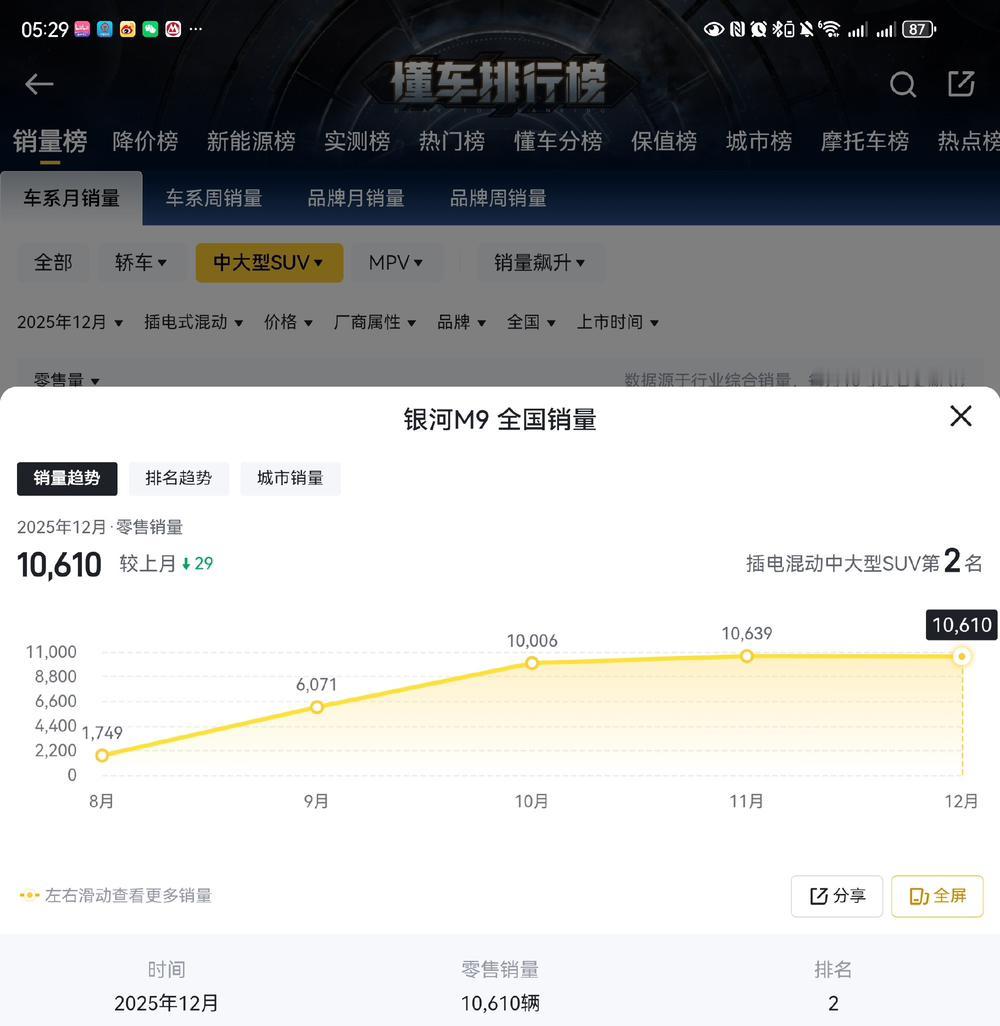
Task: Open the 插电式混动 filter dropdown
Action: coord(194,322)
